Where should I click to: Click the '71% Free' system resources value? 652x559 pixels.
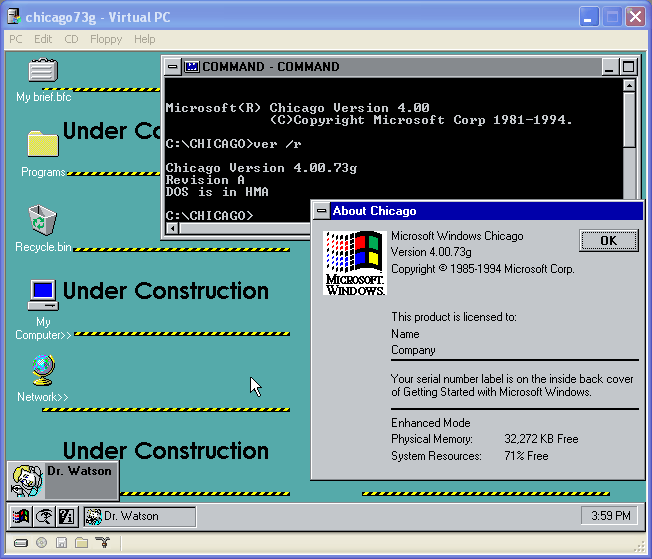tap(526, 456)
